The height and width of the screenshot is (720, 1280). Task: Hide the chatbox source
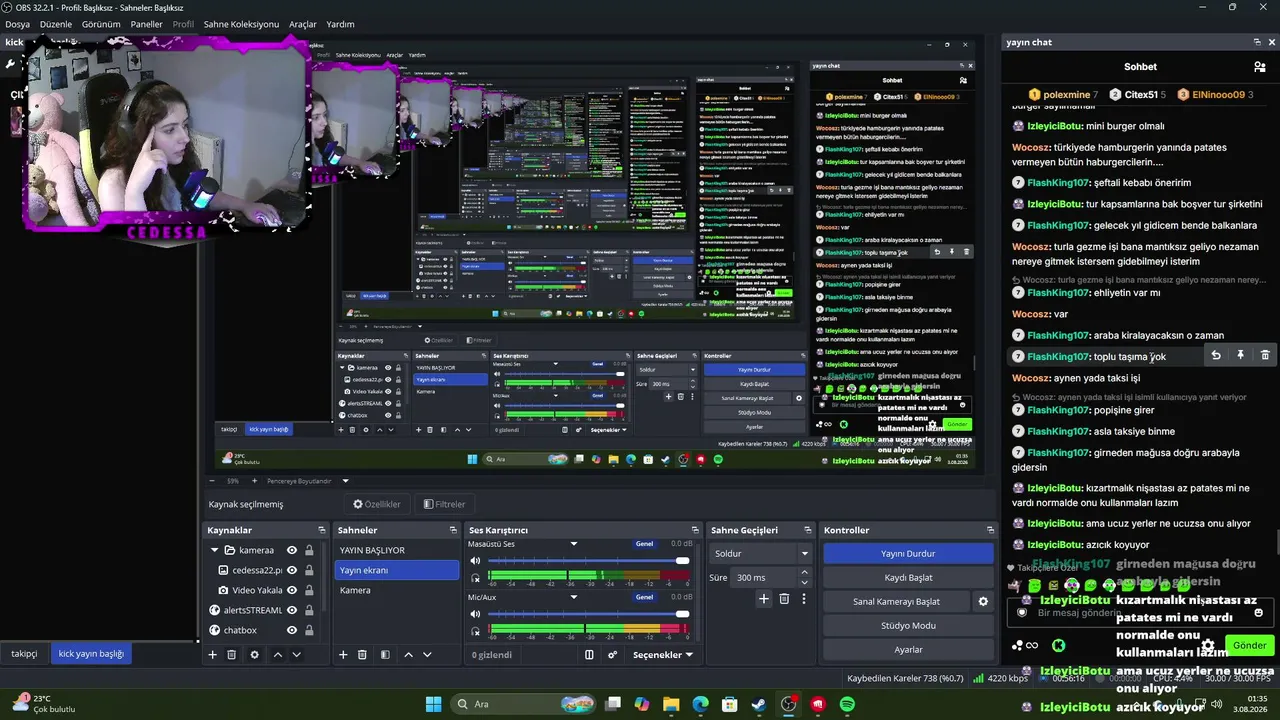click(x=292, y=630)
